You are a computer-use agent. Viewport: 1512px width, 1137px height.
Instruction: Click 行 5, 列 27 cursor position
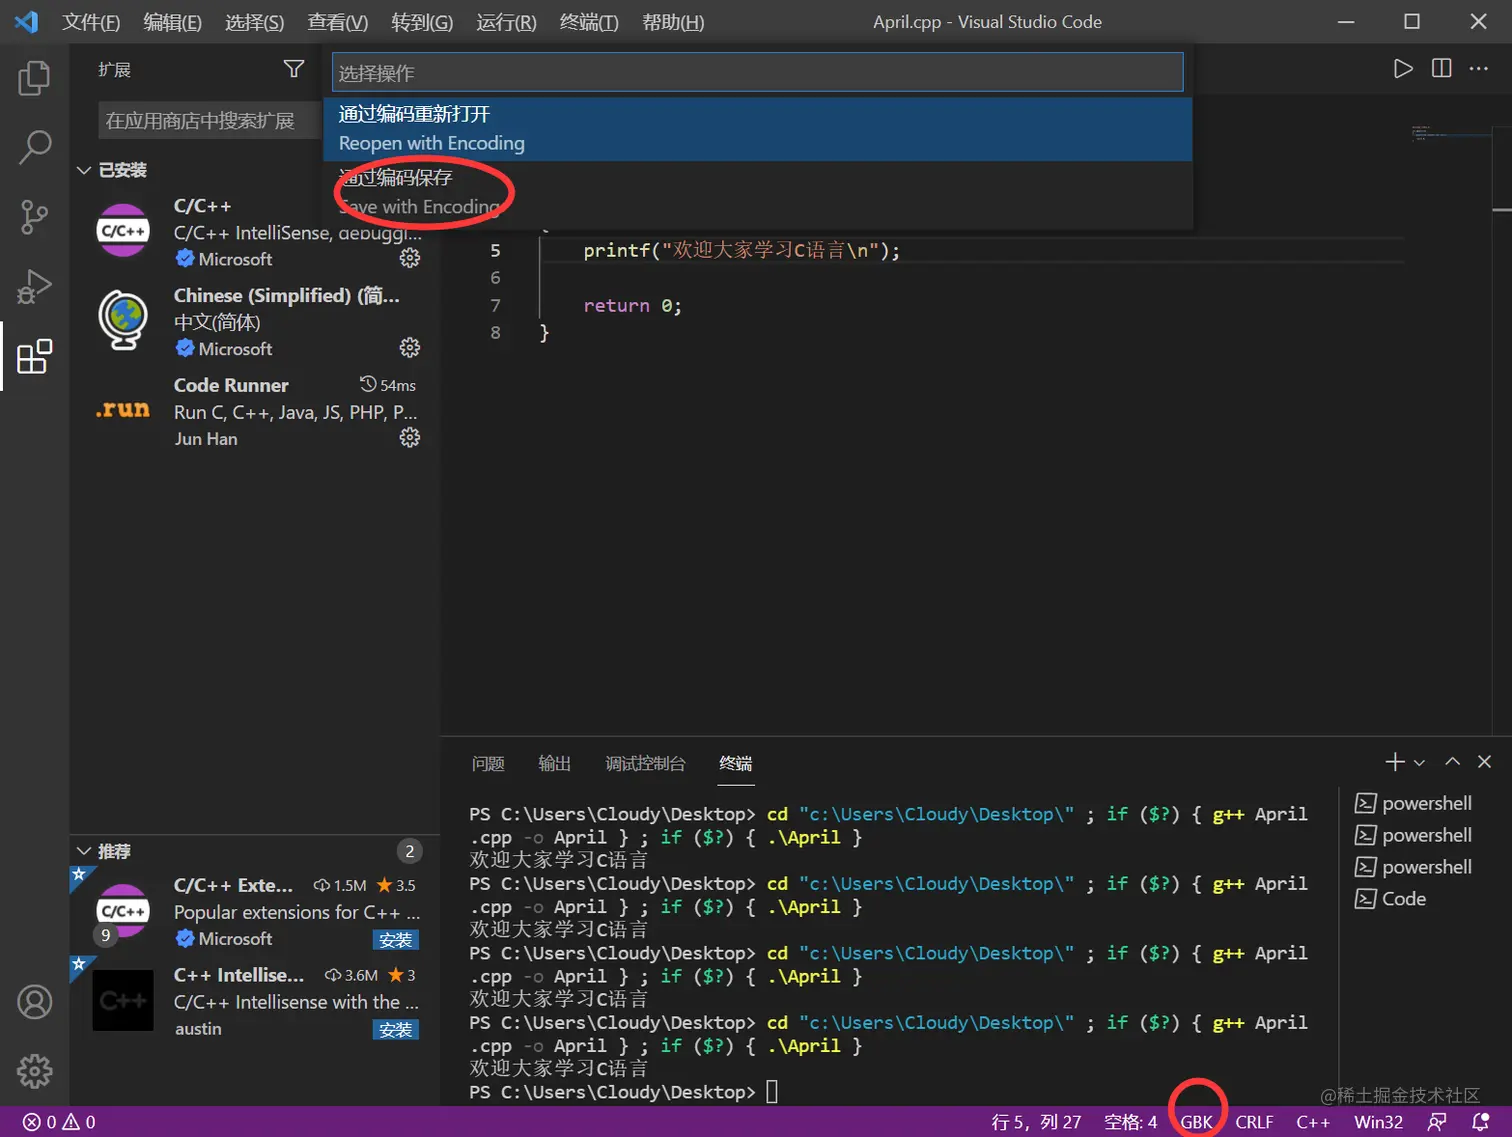click(1036, 1122)
